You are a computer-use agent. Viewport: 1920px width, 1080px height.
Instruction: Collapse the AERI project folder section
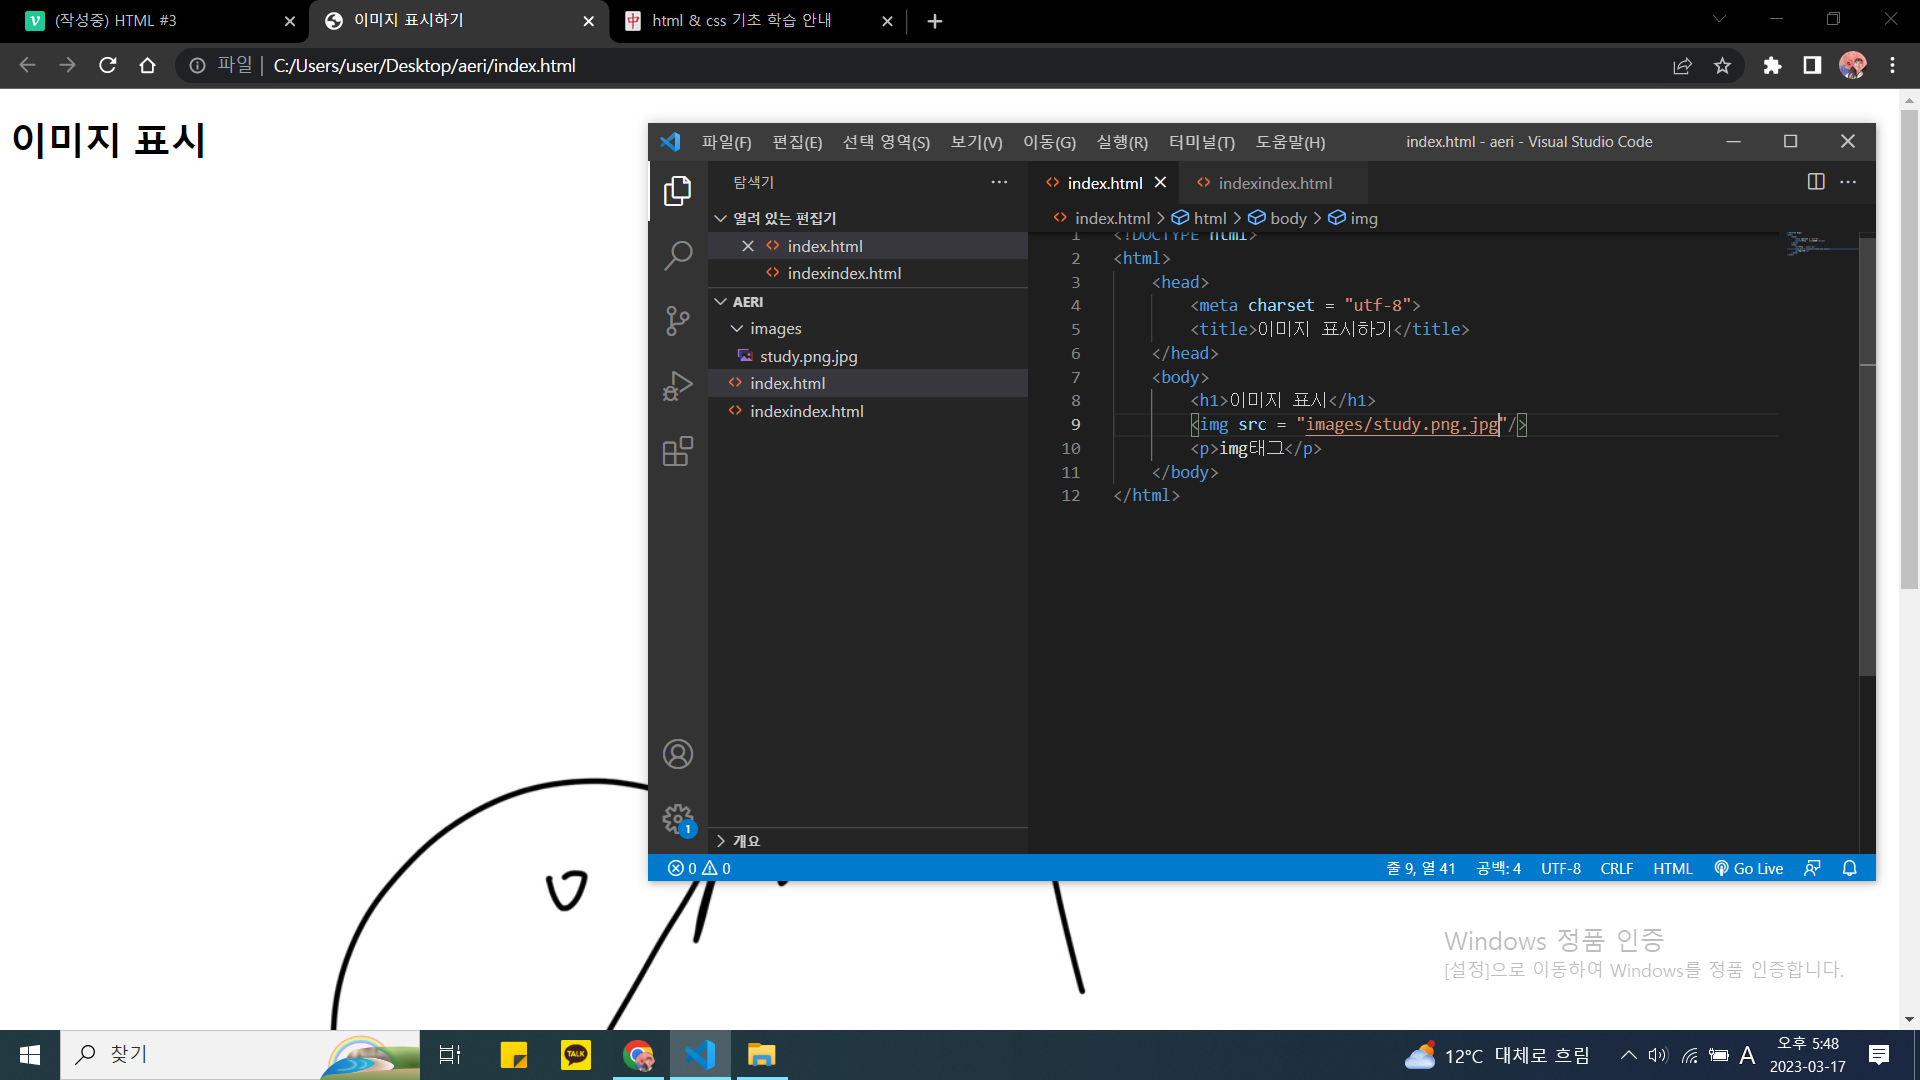(747, 301)
